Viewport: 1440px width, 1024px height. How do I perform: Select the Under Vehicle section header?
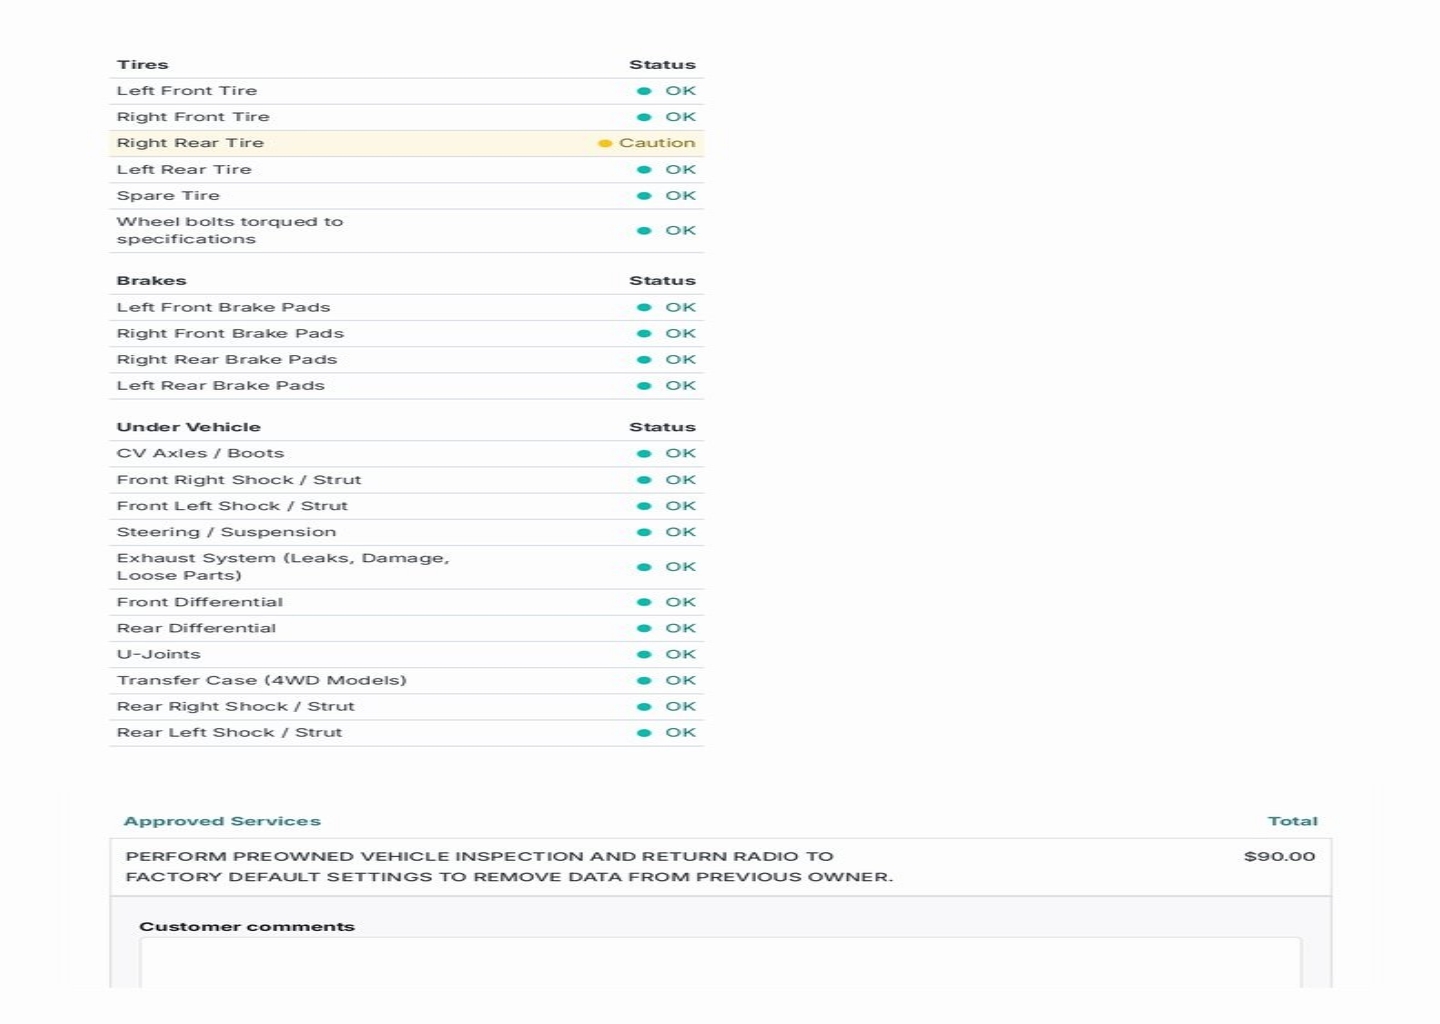tap(188, 427)
